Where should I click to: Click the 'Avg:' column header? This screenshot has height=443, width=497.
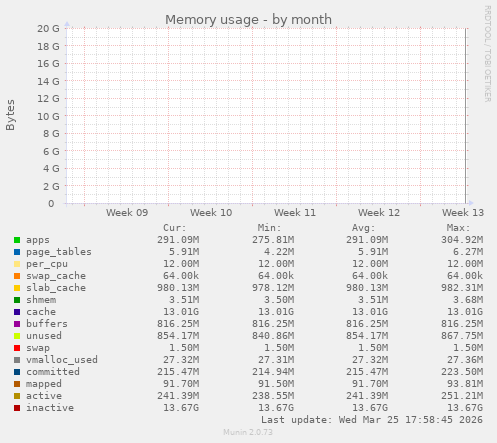pyautogui.click(x=364, y=228)
